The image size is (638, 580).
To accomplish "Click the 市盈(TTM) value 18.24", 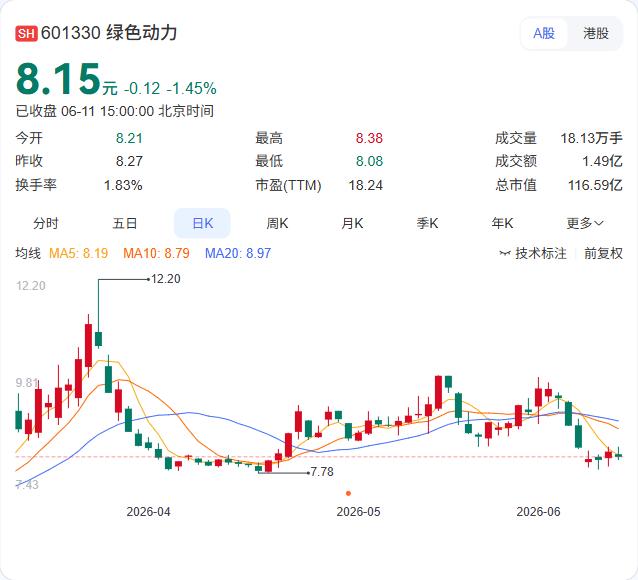I will pos(365,185).
